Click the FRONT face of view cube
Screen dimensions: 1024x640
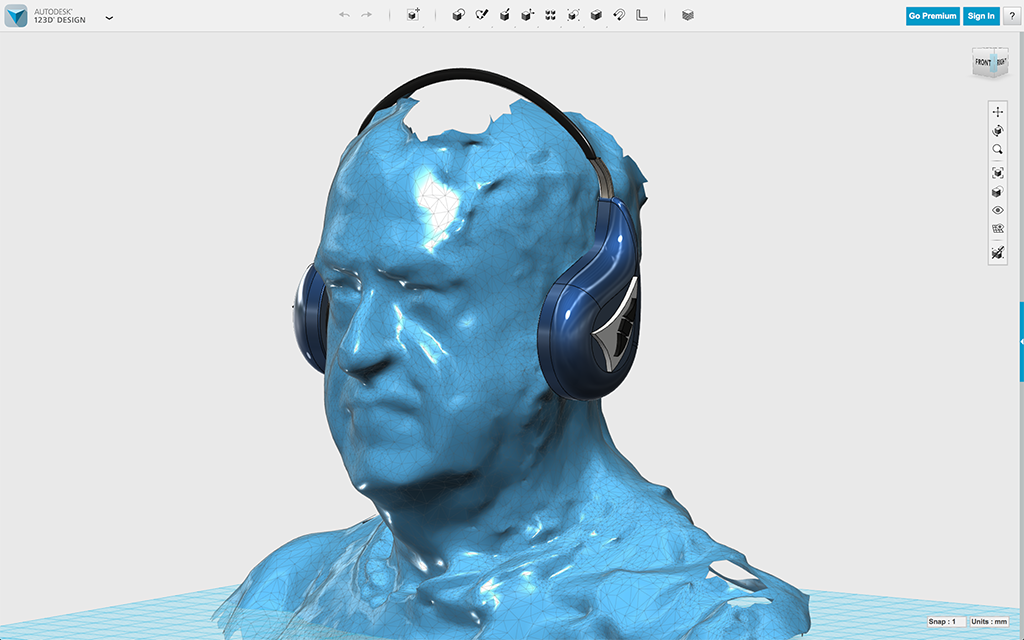pos(982,62)
